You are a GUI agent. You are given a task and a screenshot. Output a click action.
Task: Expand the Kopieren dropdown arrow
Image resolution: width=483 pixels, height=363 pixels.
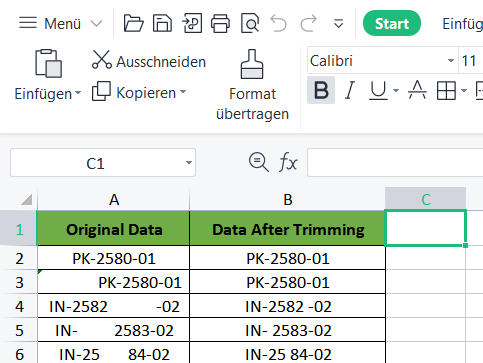pos(183,92)
